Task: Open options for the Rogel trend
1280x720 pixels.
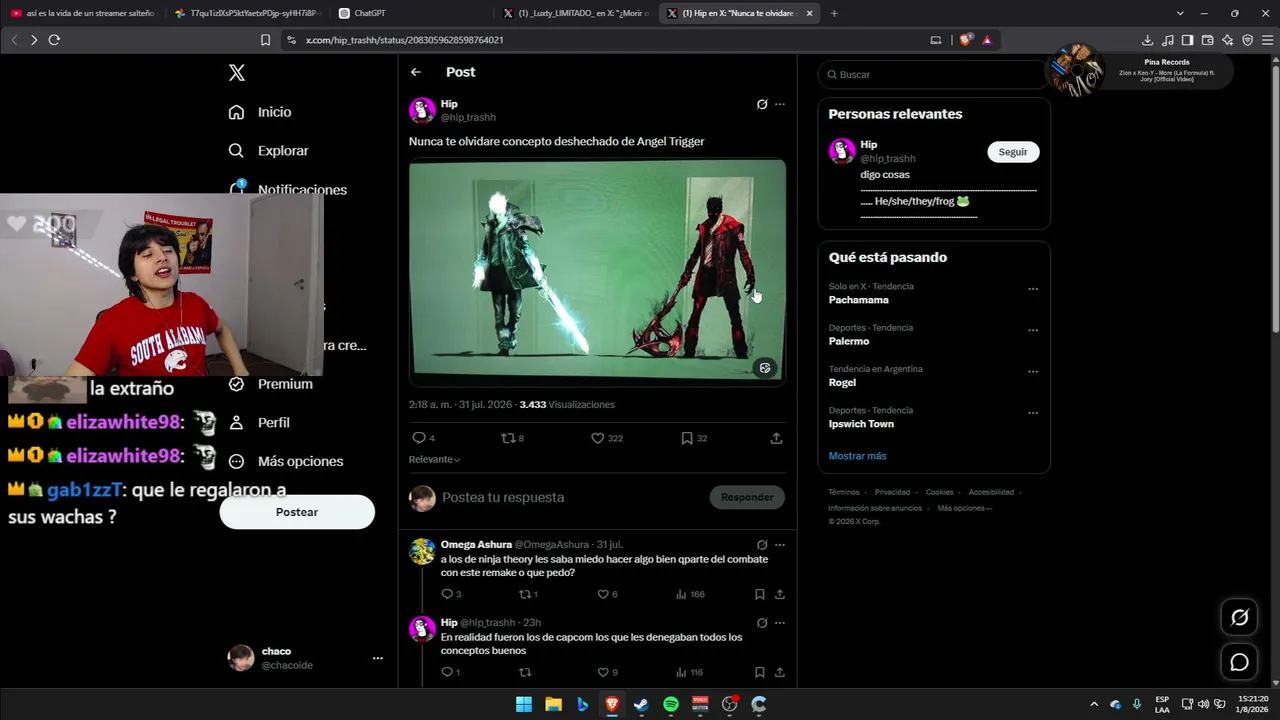Action: coord(1033,371)
